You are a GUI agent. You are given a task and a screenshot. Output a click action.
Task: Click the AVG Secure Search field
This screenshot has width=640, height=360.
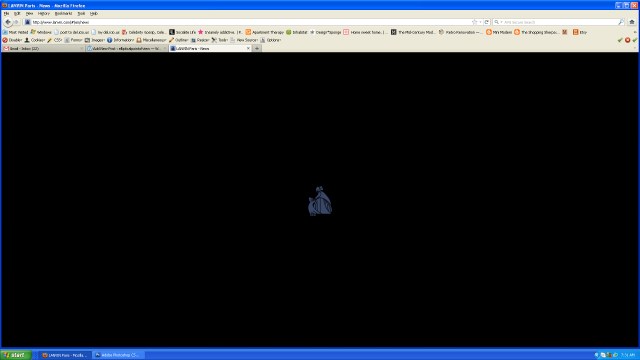pyautogui.click(x=559, y=22)
